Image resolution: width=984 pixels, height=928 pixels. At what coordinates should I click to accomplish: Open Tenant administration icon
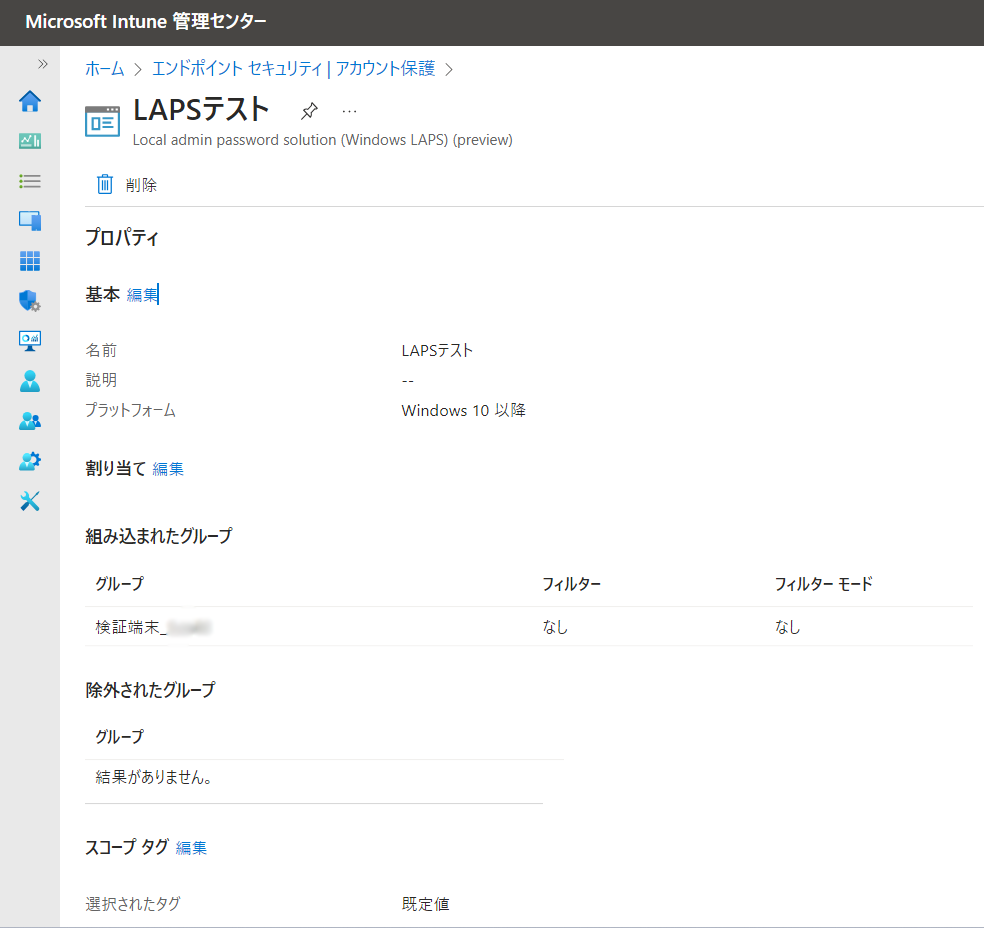(30, 461)
